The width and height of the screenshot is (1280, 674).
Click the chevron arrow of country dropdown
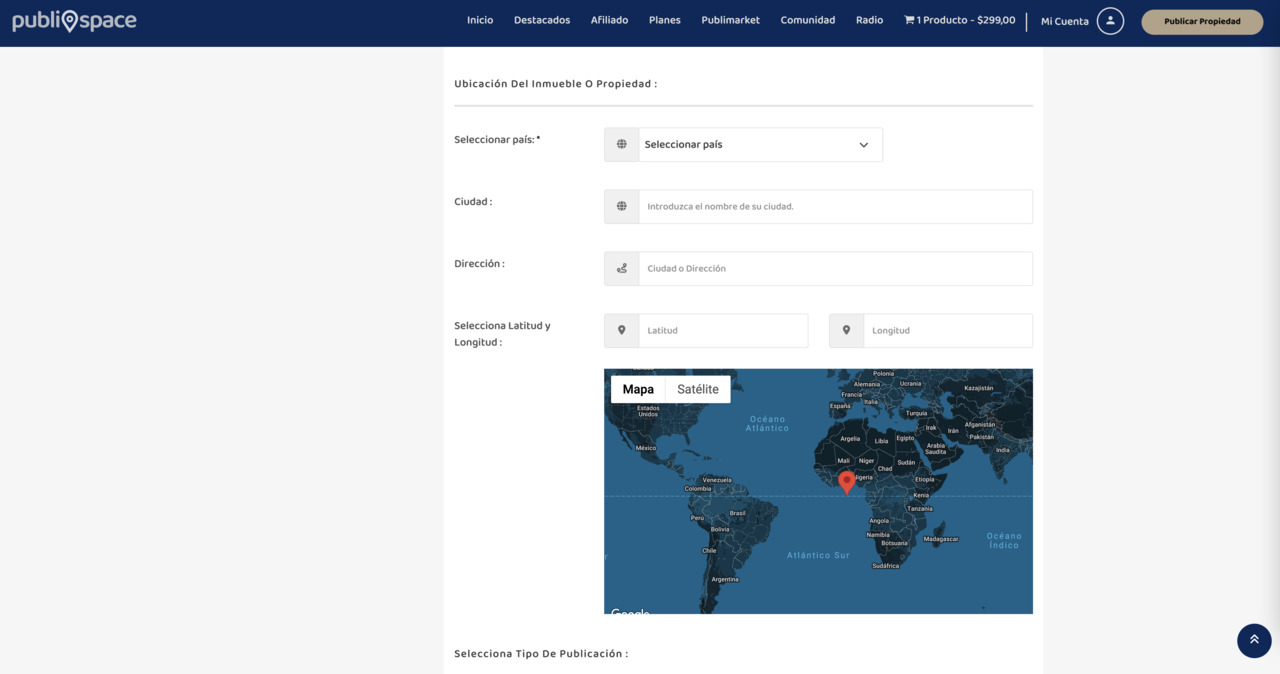864,145
